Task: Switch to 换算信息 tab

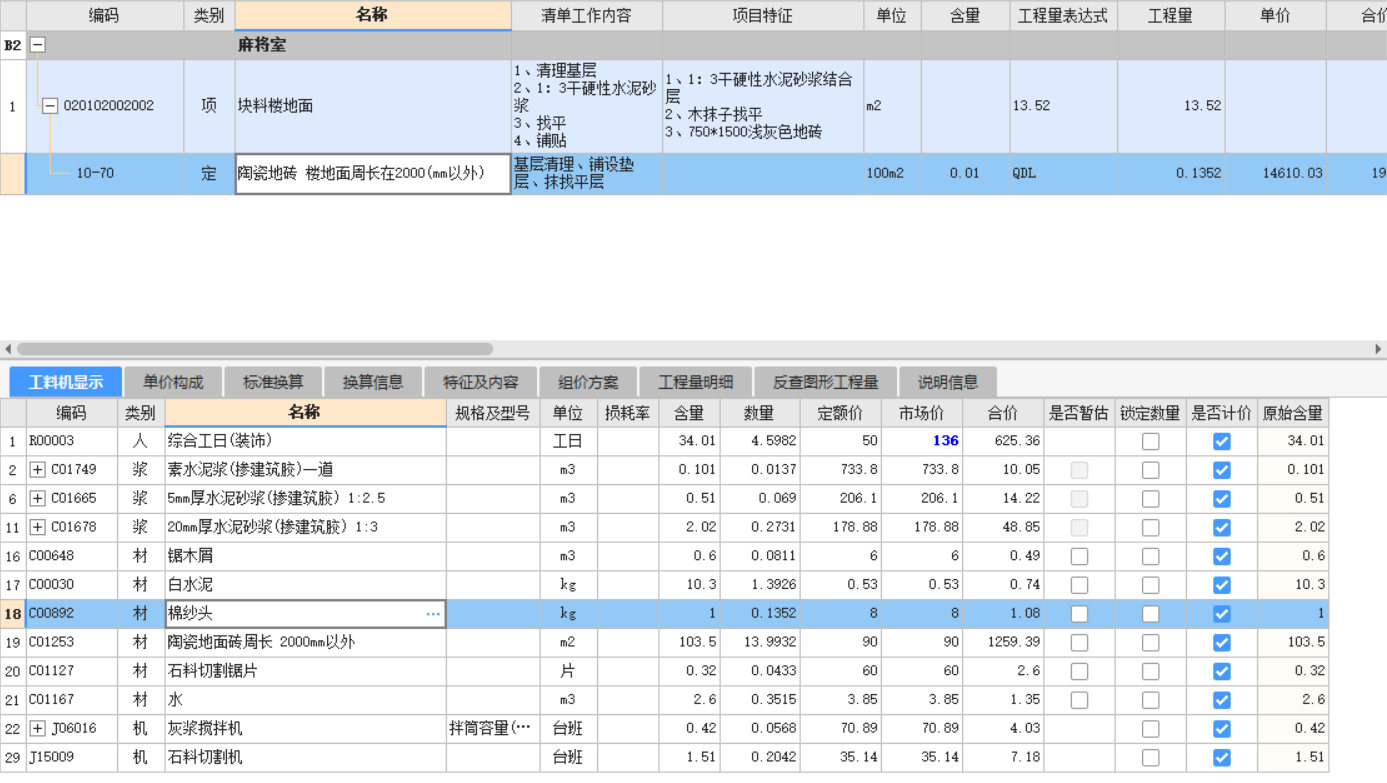Action: [x=373, y=382]
